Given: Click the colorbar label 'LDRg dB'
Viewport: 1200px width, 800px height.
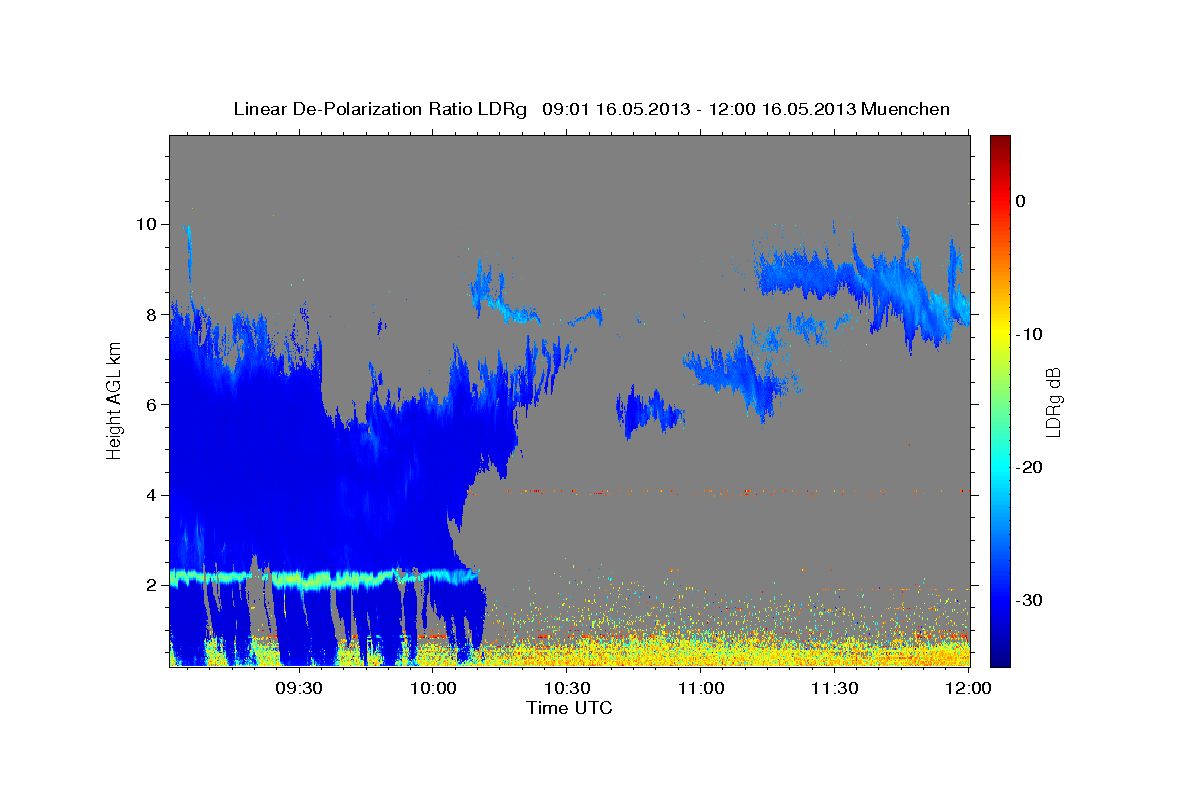Looking at the screenshot, I should [x=1052, y=401].
